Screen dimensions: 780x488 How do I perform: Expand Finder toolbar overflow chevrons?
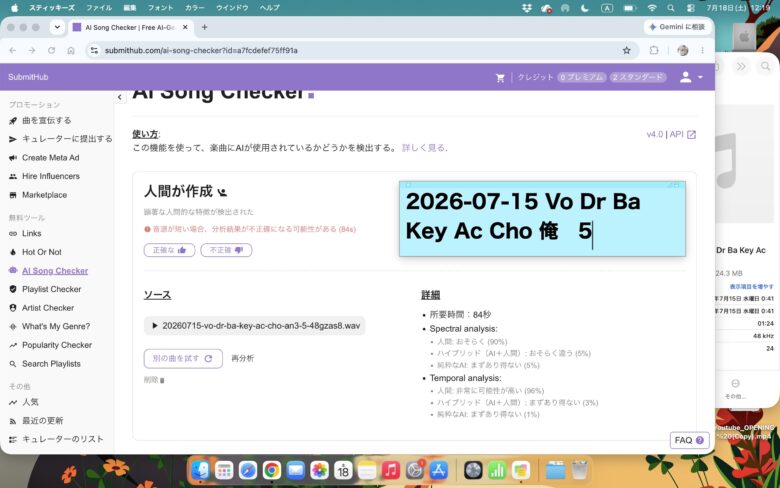(x=741, y=66)
